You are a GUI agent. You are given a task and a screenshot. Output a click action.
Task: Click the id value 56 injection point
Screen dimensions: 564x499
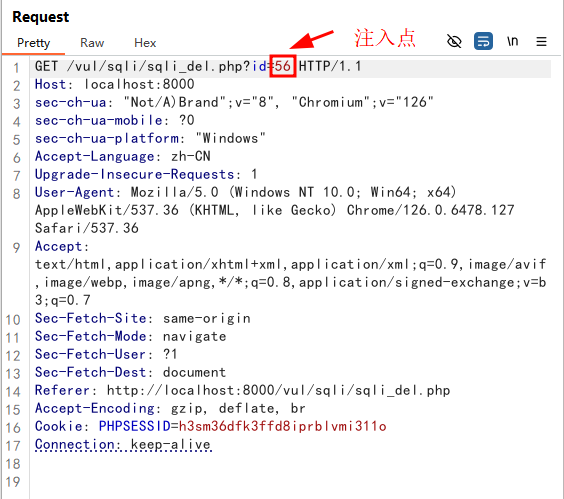pos(283,66)
